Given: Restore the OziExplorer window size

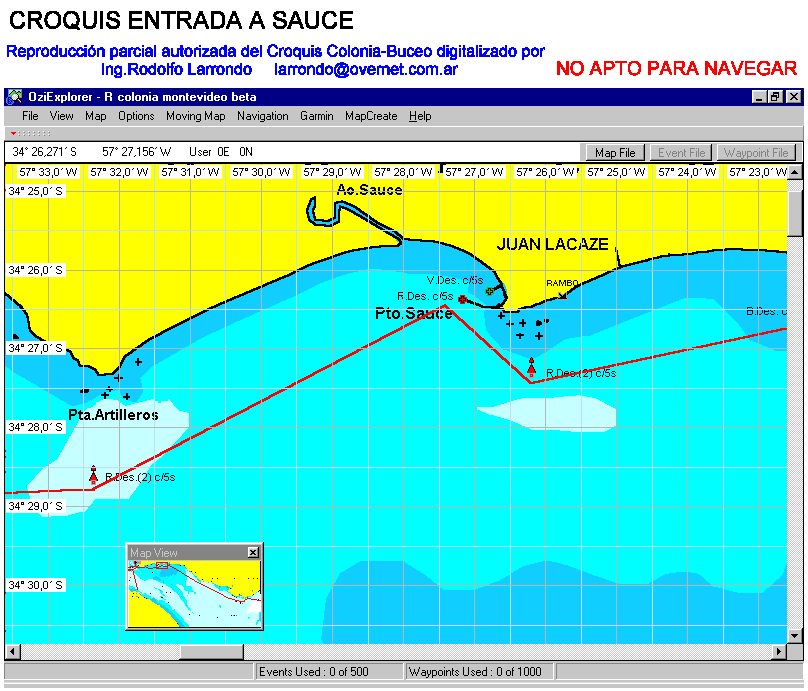Looking at the screenshot, I should coord(775,97).
